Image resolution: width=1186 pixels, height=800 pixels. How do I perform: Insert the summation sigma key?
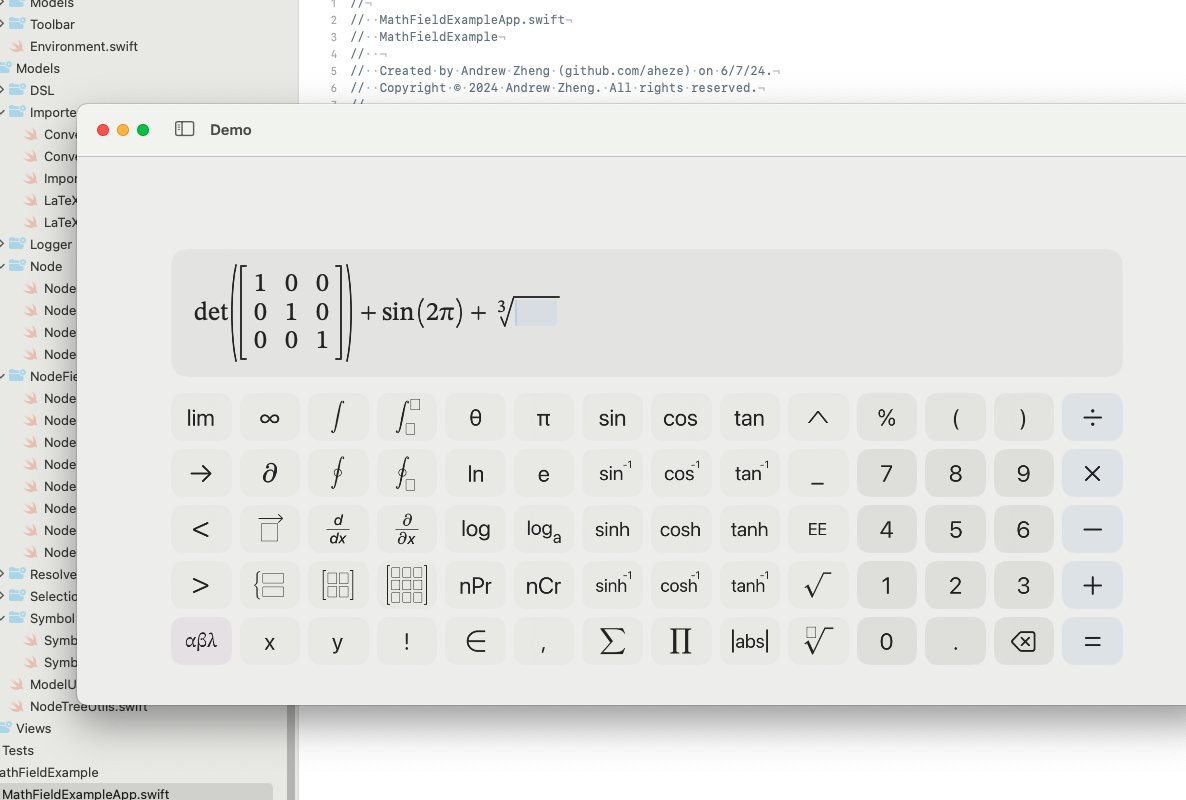[612, 641]
